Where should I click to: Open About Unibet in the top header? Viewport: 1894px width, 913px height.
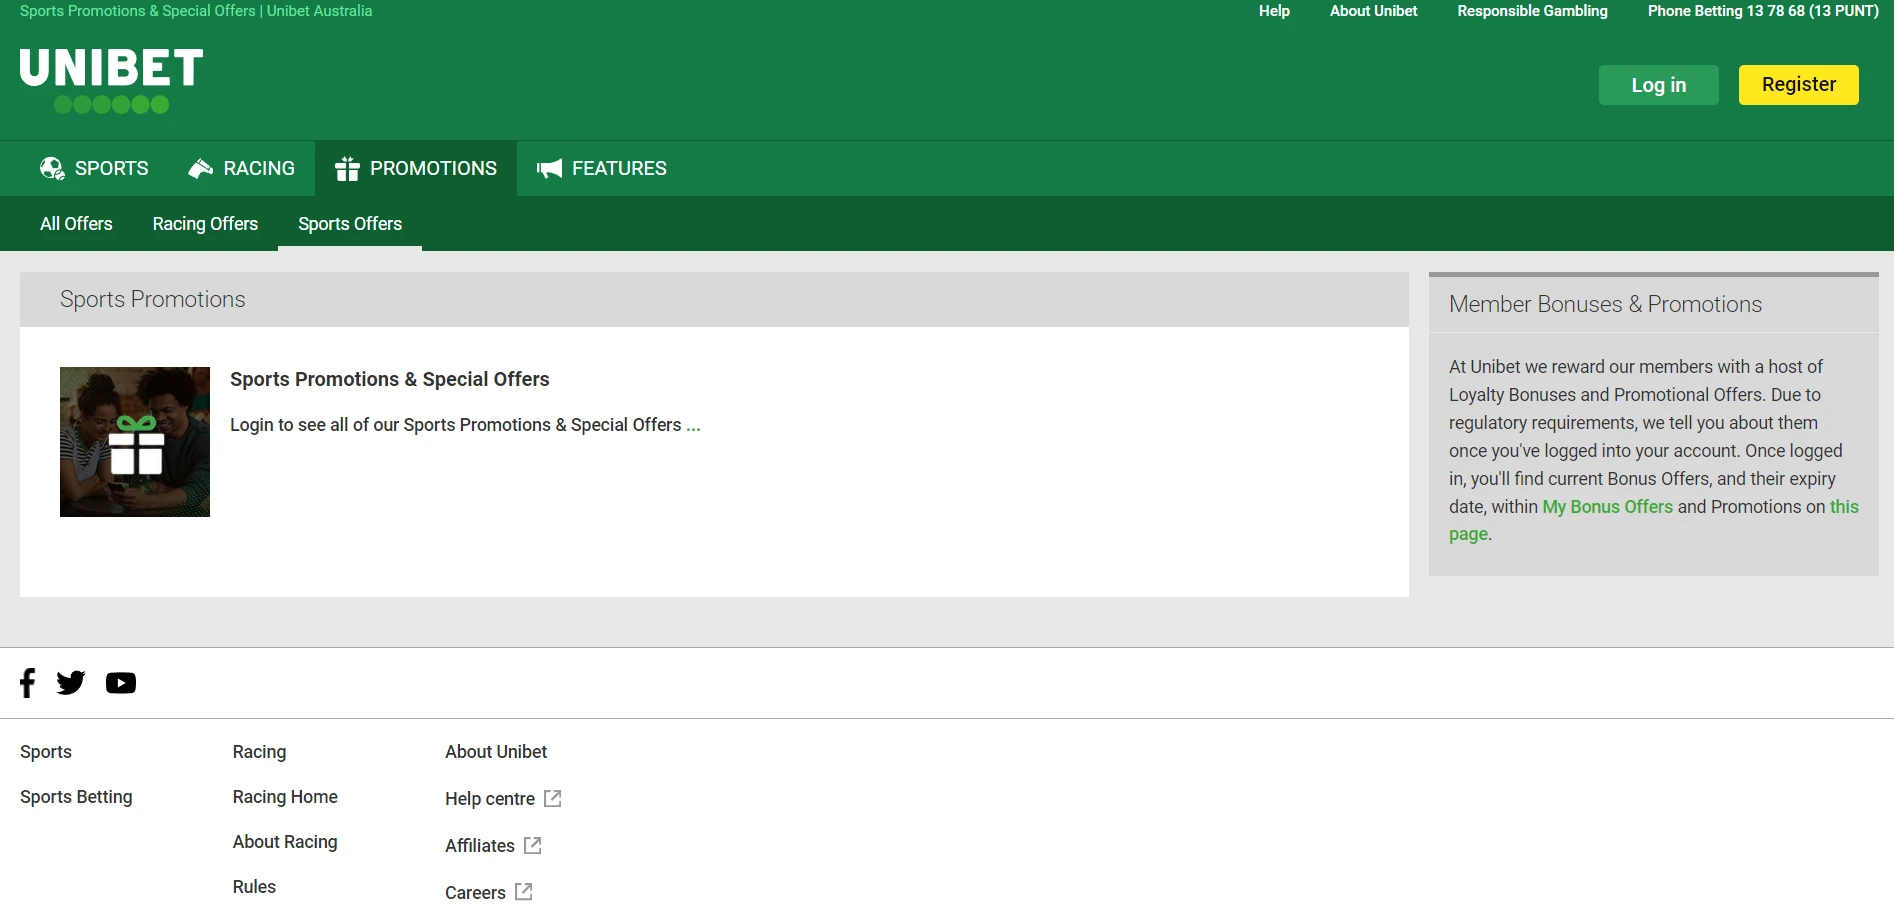[x=1373, y=11]
